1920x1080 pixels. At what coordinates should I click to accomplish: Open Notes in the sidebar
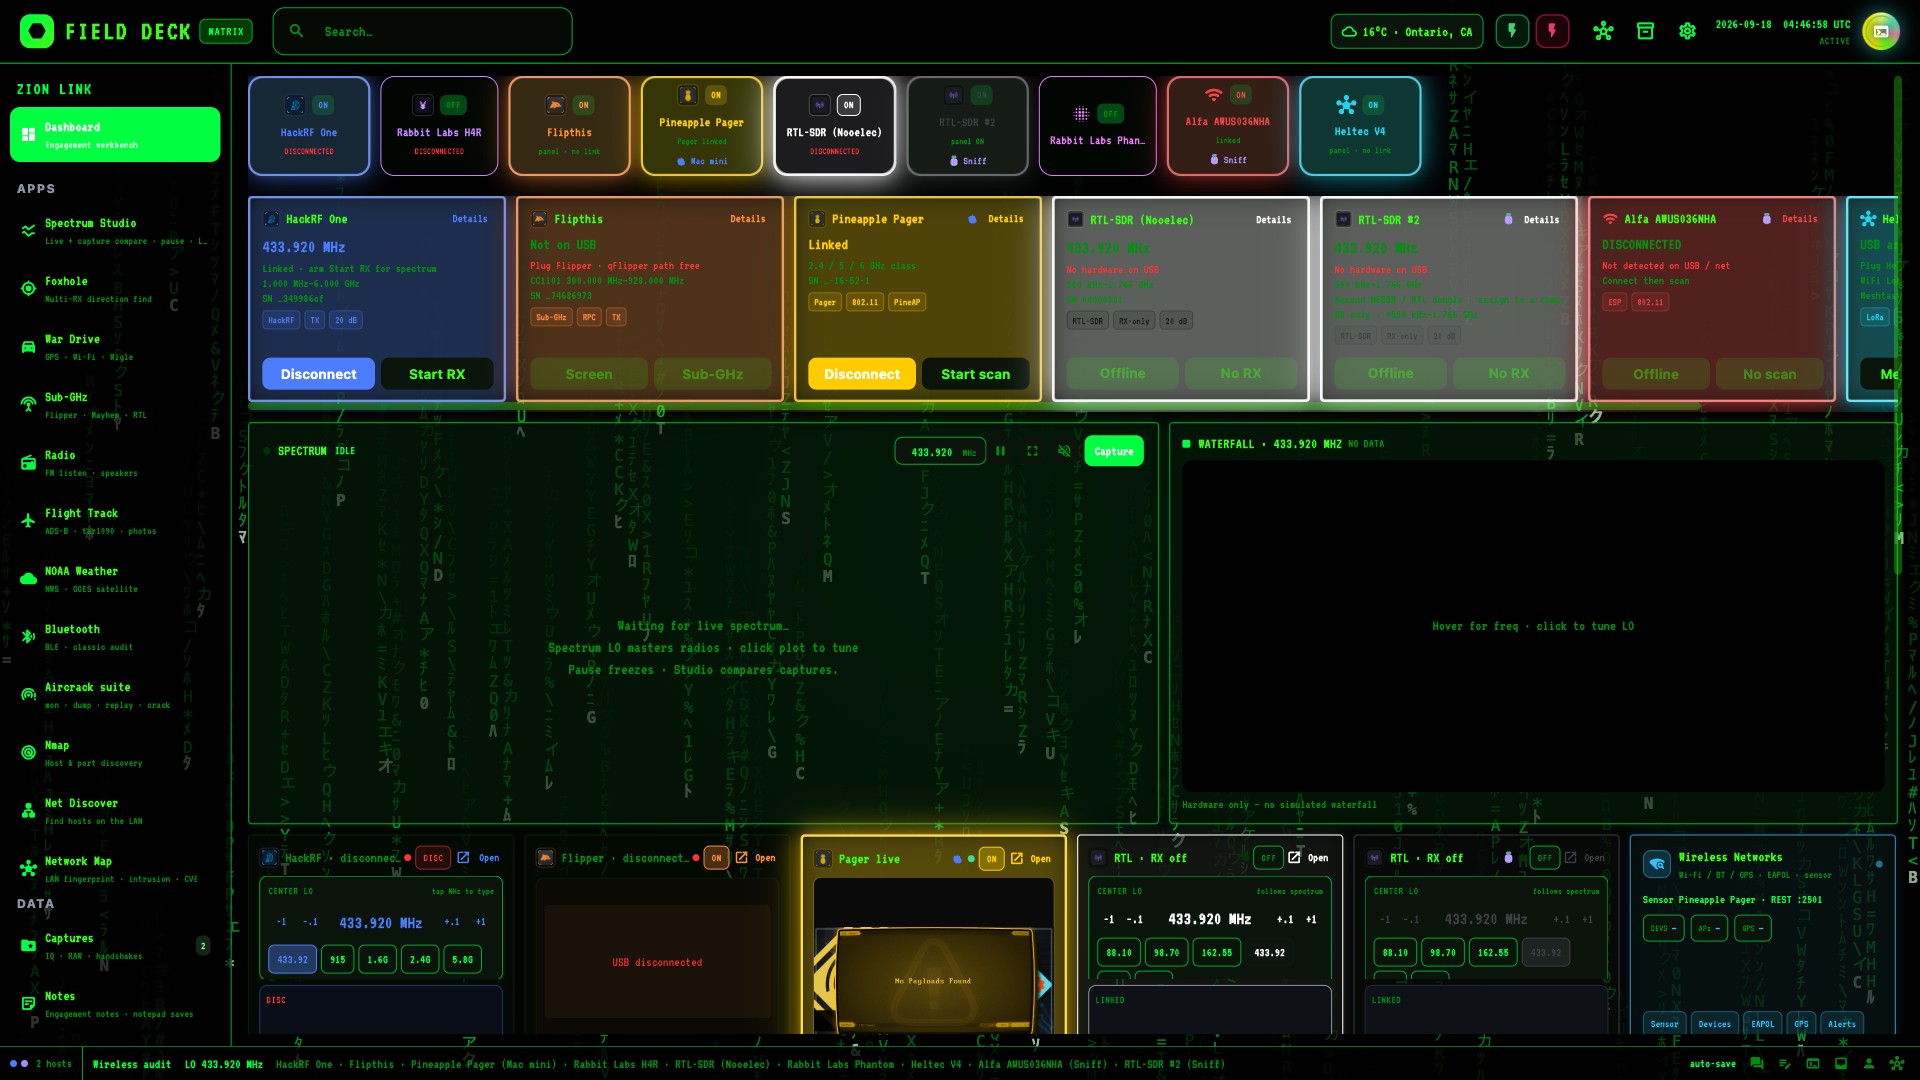[x=115, y=1004]
